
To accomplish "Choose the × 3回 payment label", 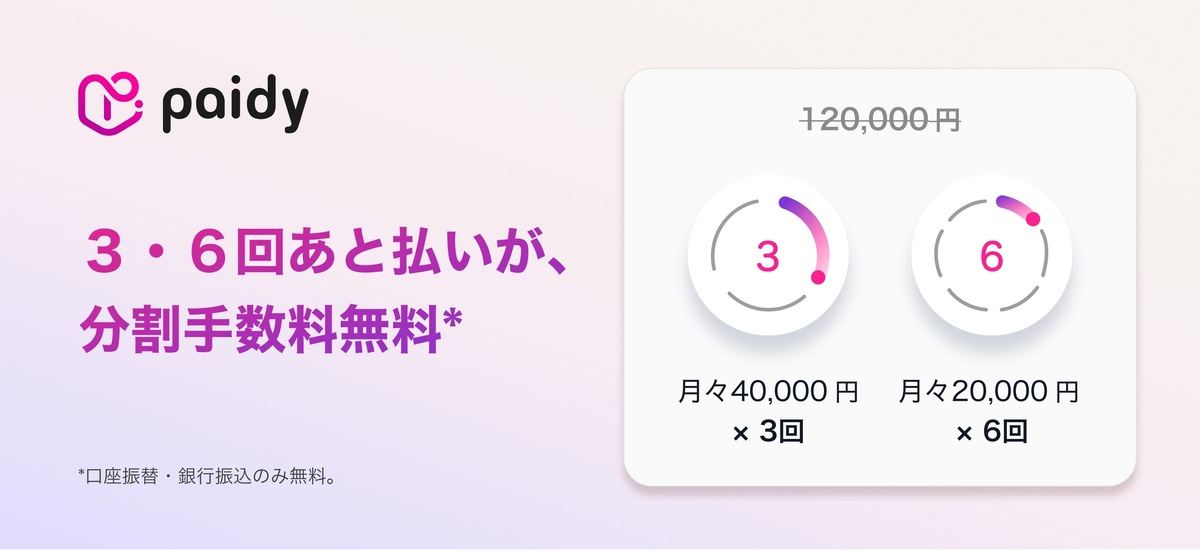I will (x=767, y=433).
